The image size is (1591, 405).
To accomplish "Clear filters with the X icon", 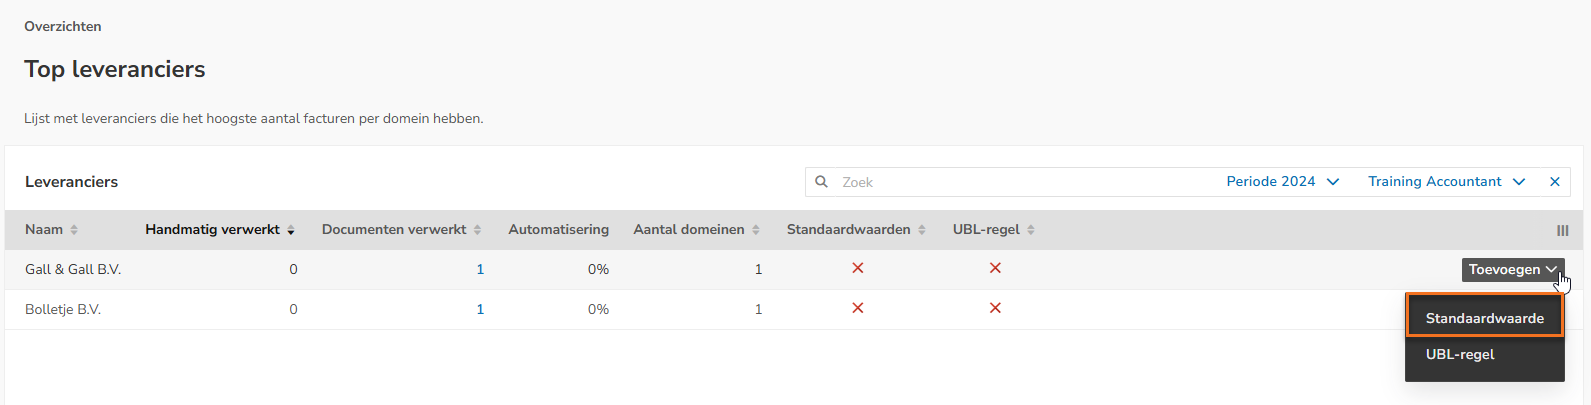I will pos(1555,182).
